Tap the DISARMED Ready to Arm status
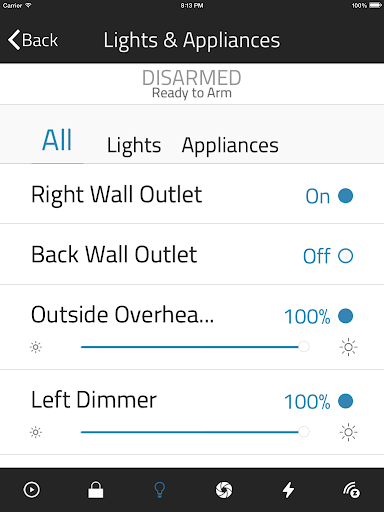 [x=192, y=84]
